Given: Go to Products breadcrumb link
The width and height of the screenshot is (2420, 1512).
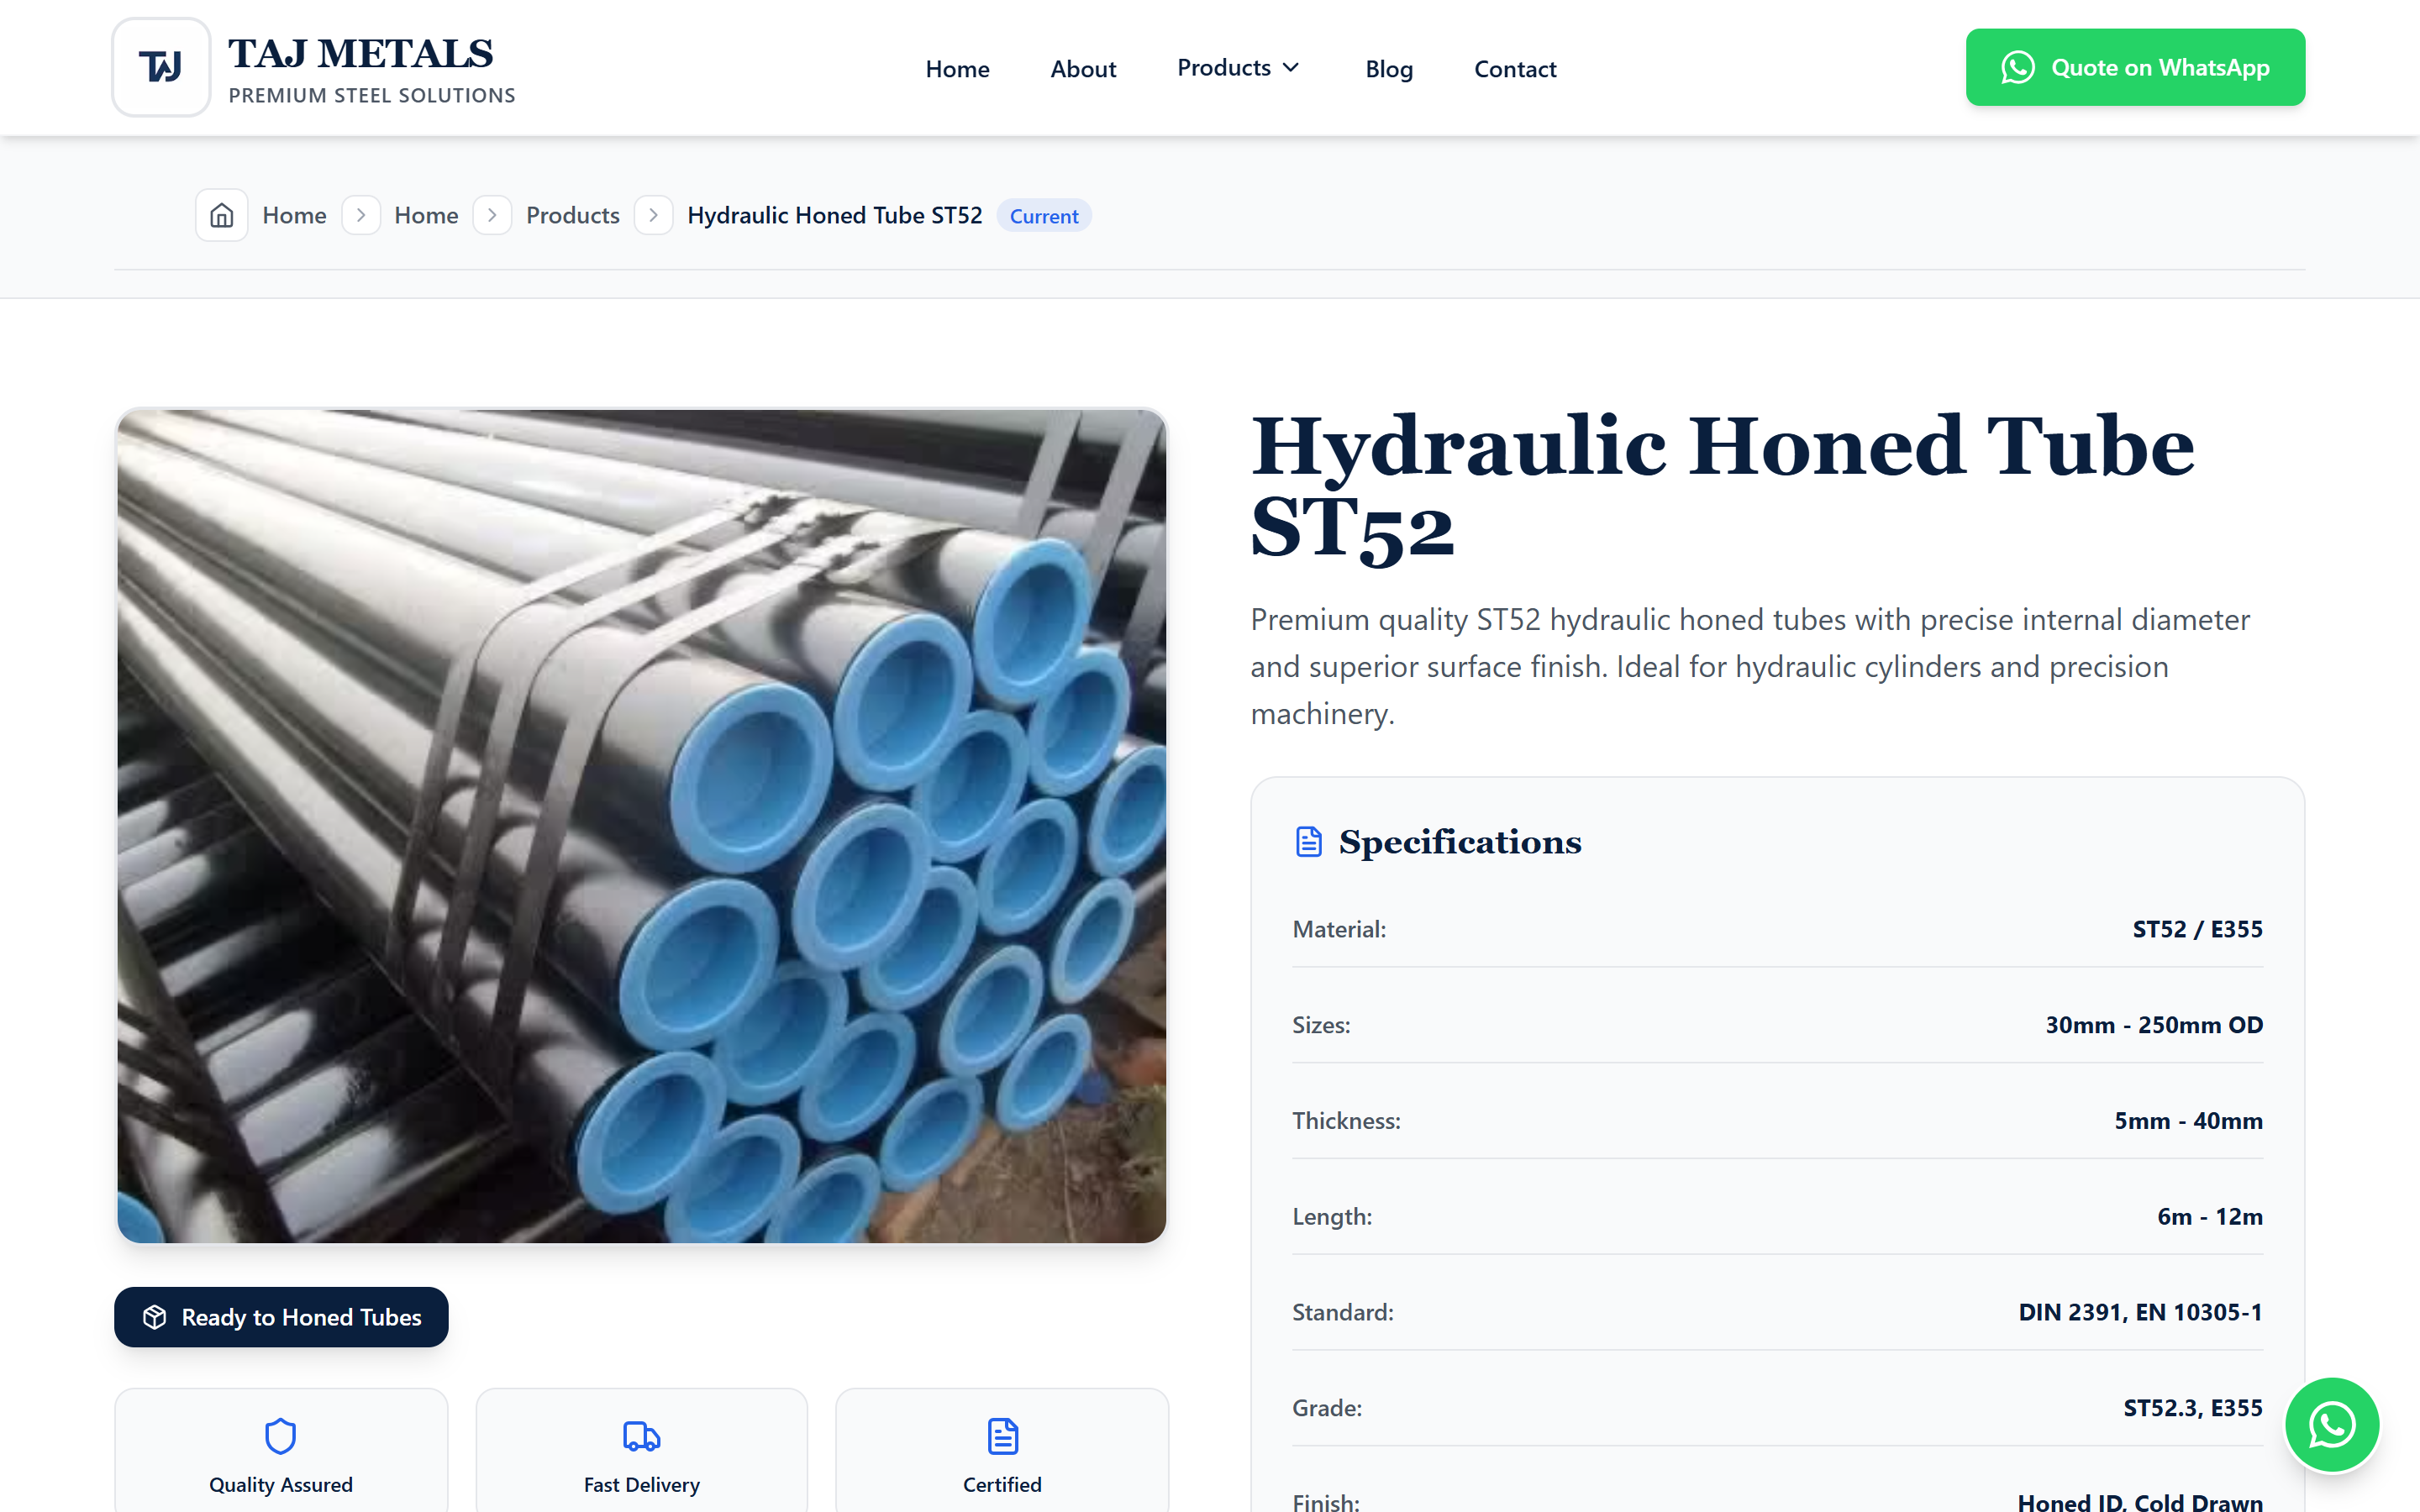Looking at the screenshot, I should point(573,216).
